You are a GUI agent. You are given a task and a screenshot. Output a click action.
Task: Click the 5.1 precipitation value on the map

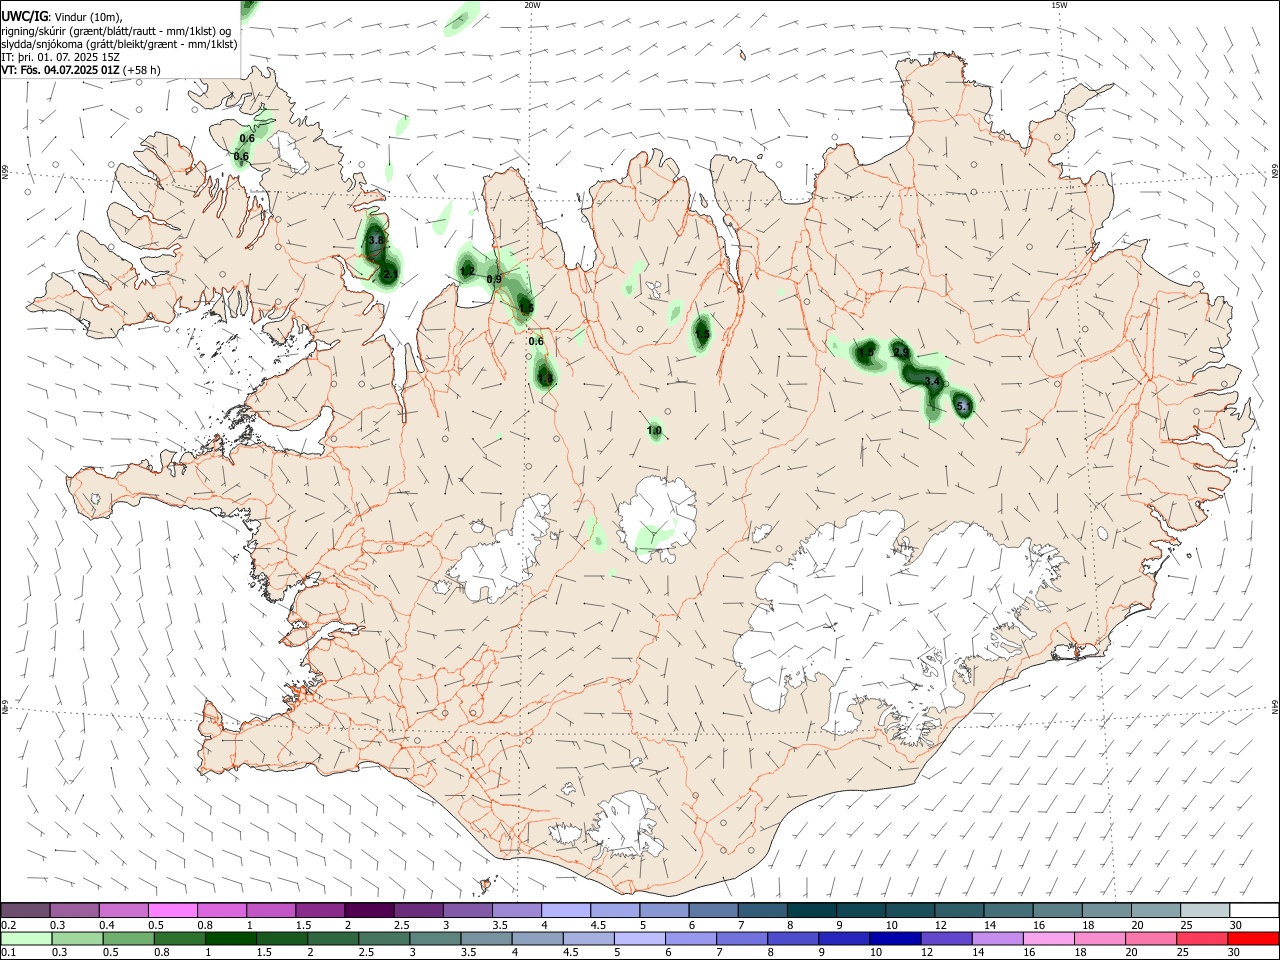(964, 407)
